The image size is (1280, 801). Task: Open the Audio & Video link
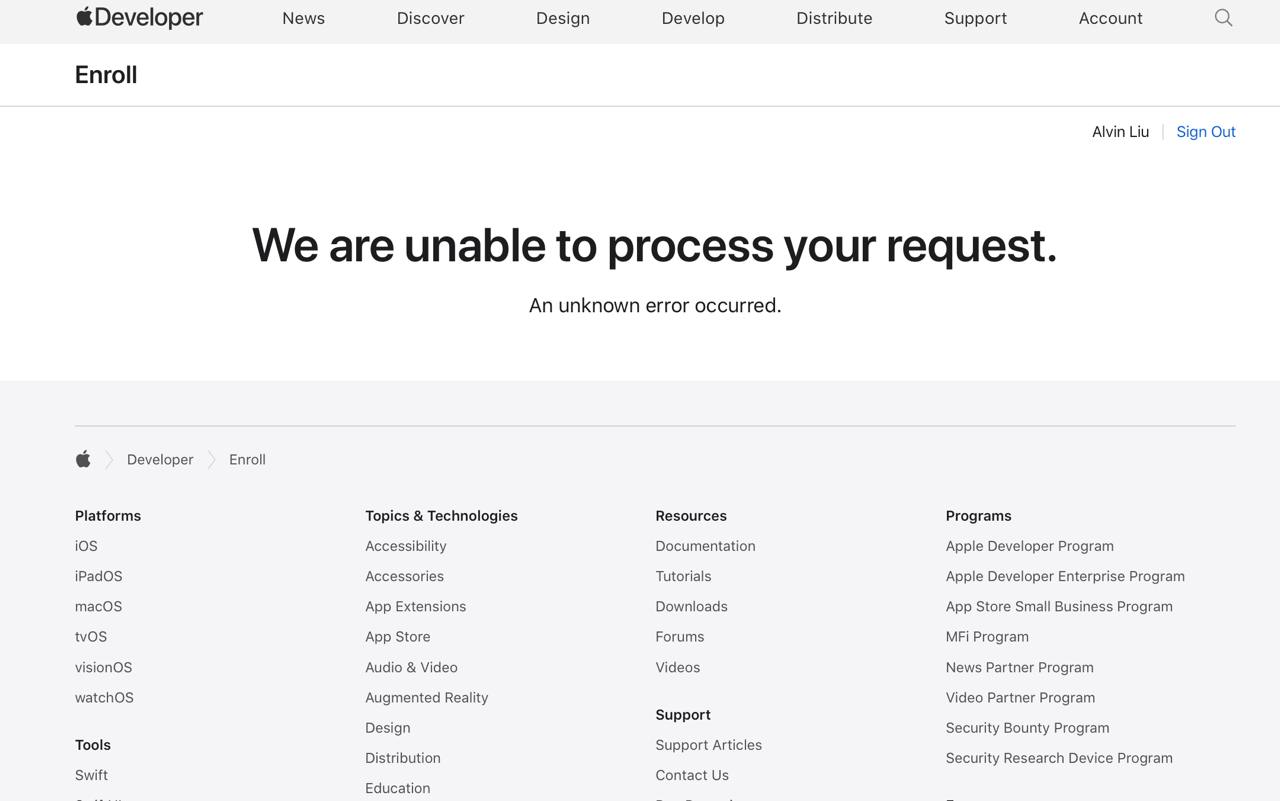411,667
